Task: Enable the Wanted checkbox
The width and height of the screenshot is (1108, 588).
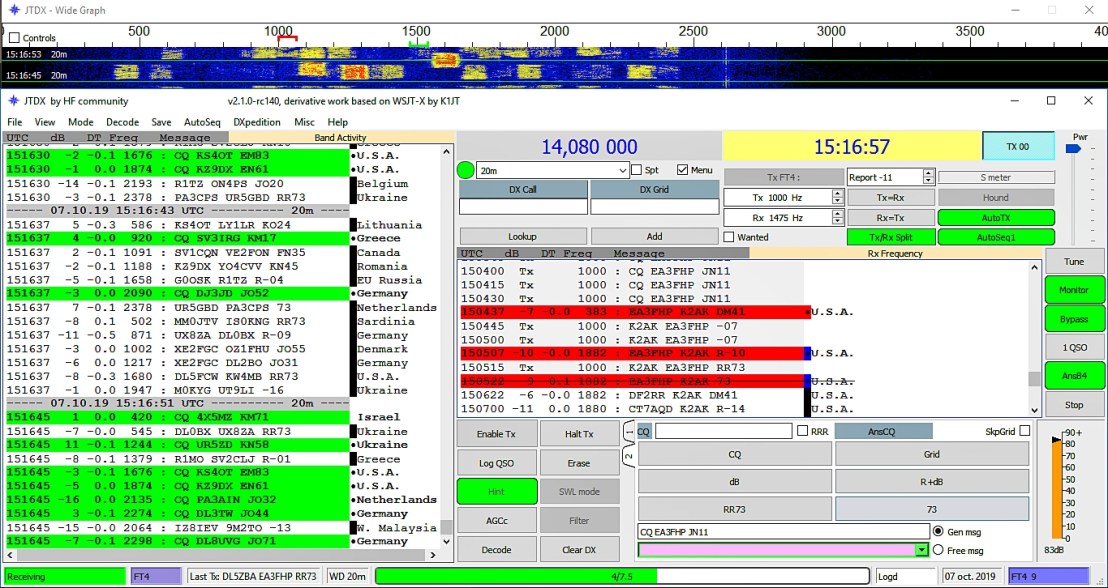Action: coord(729,237)
